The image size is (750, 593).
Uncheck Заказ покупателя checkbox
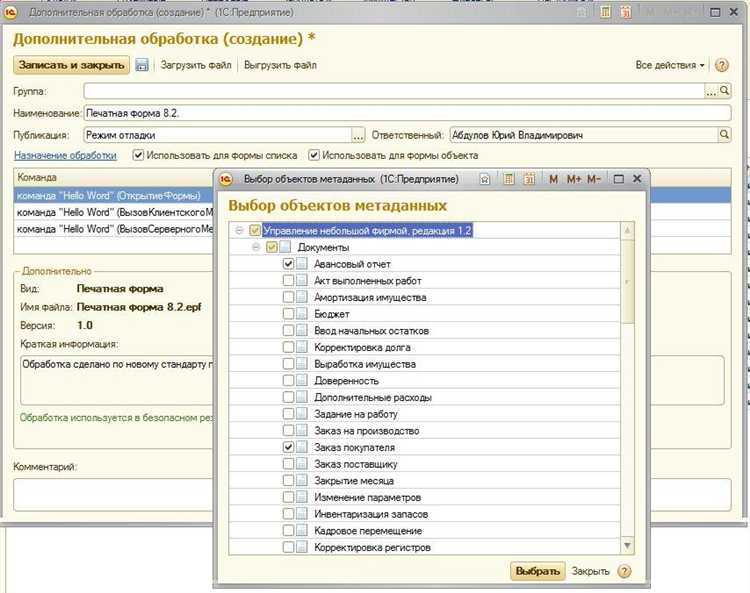coord(288,448)
